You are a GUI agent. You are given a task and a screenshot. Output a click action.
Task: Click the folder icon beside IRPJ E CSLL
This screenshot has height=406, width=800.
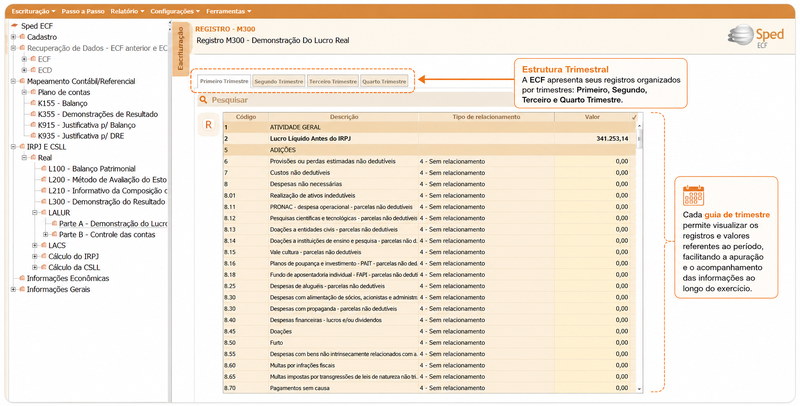22,147
